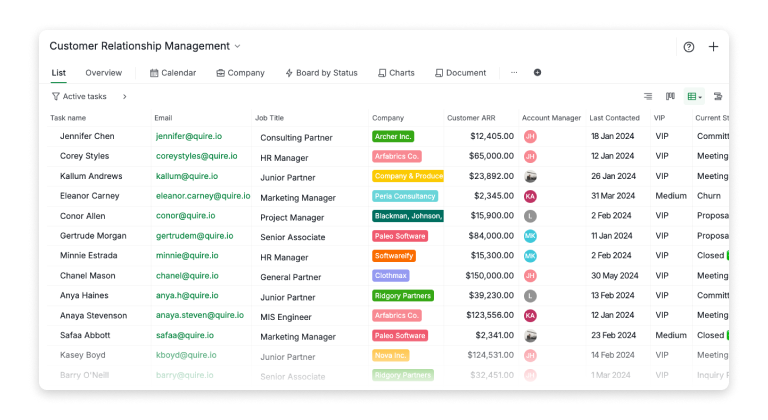Screen dimensions: 768x420
Task: Click the green Archer Inc. company tag
Action: point(393,136)
